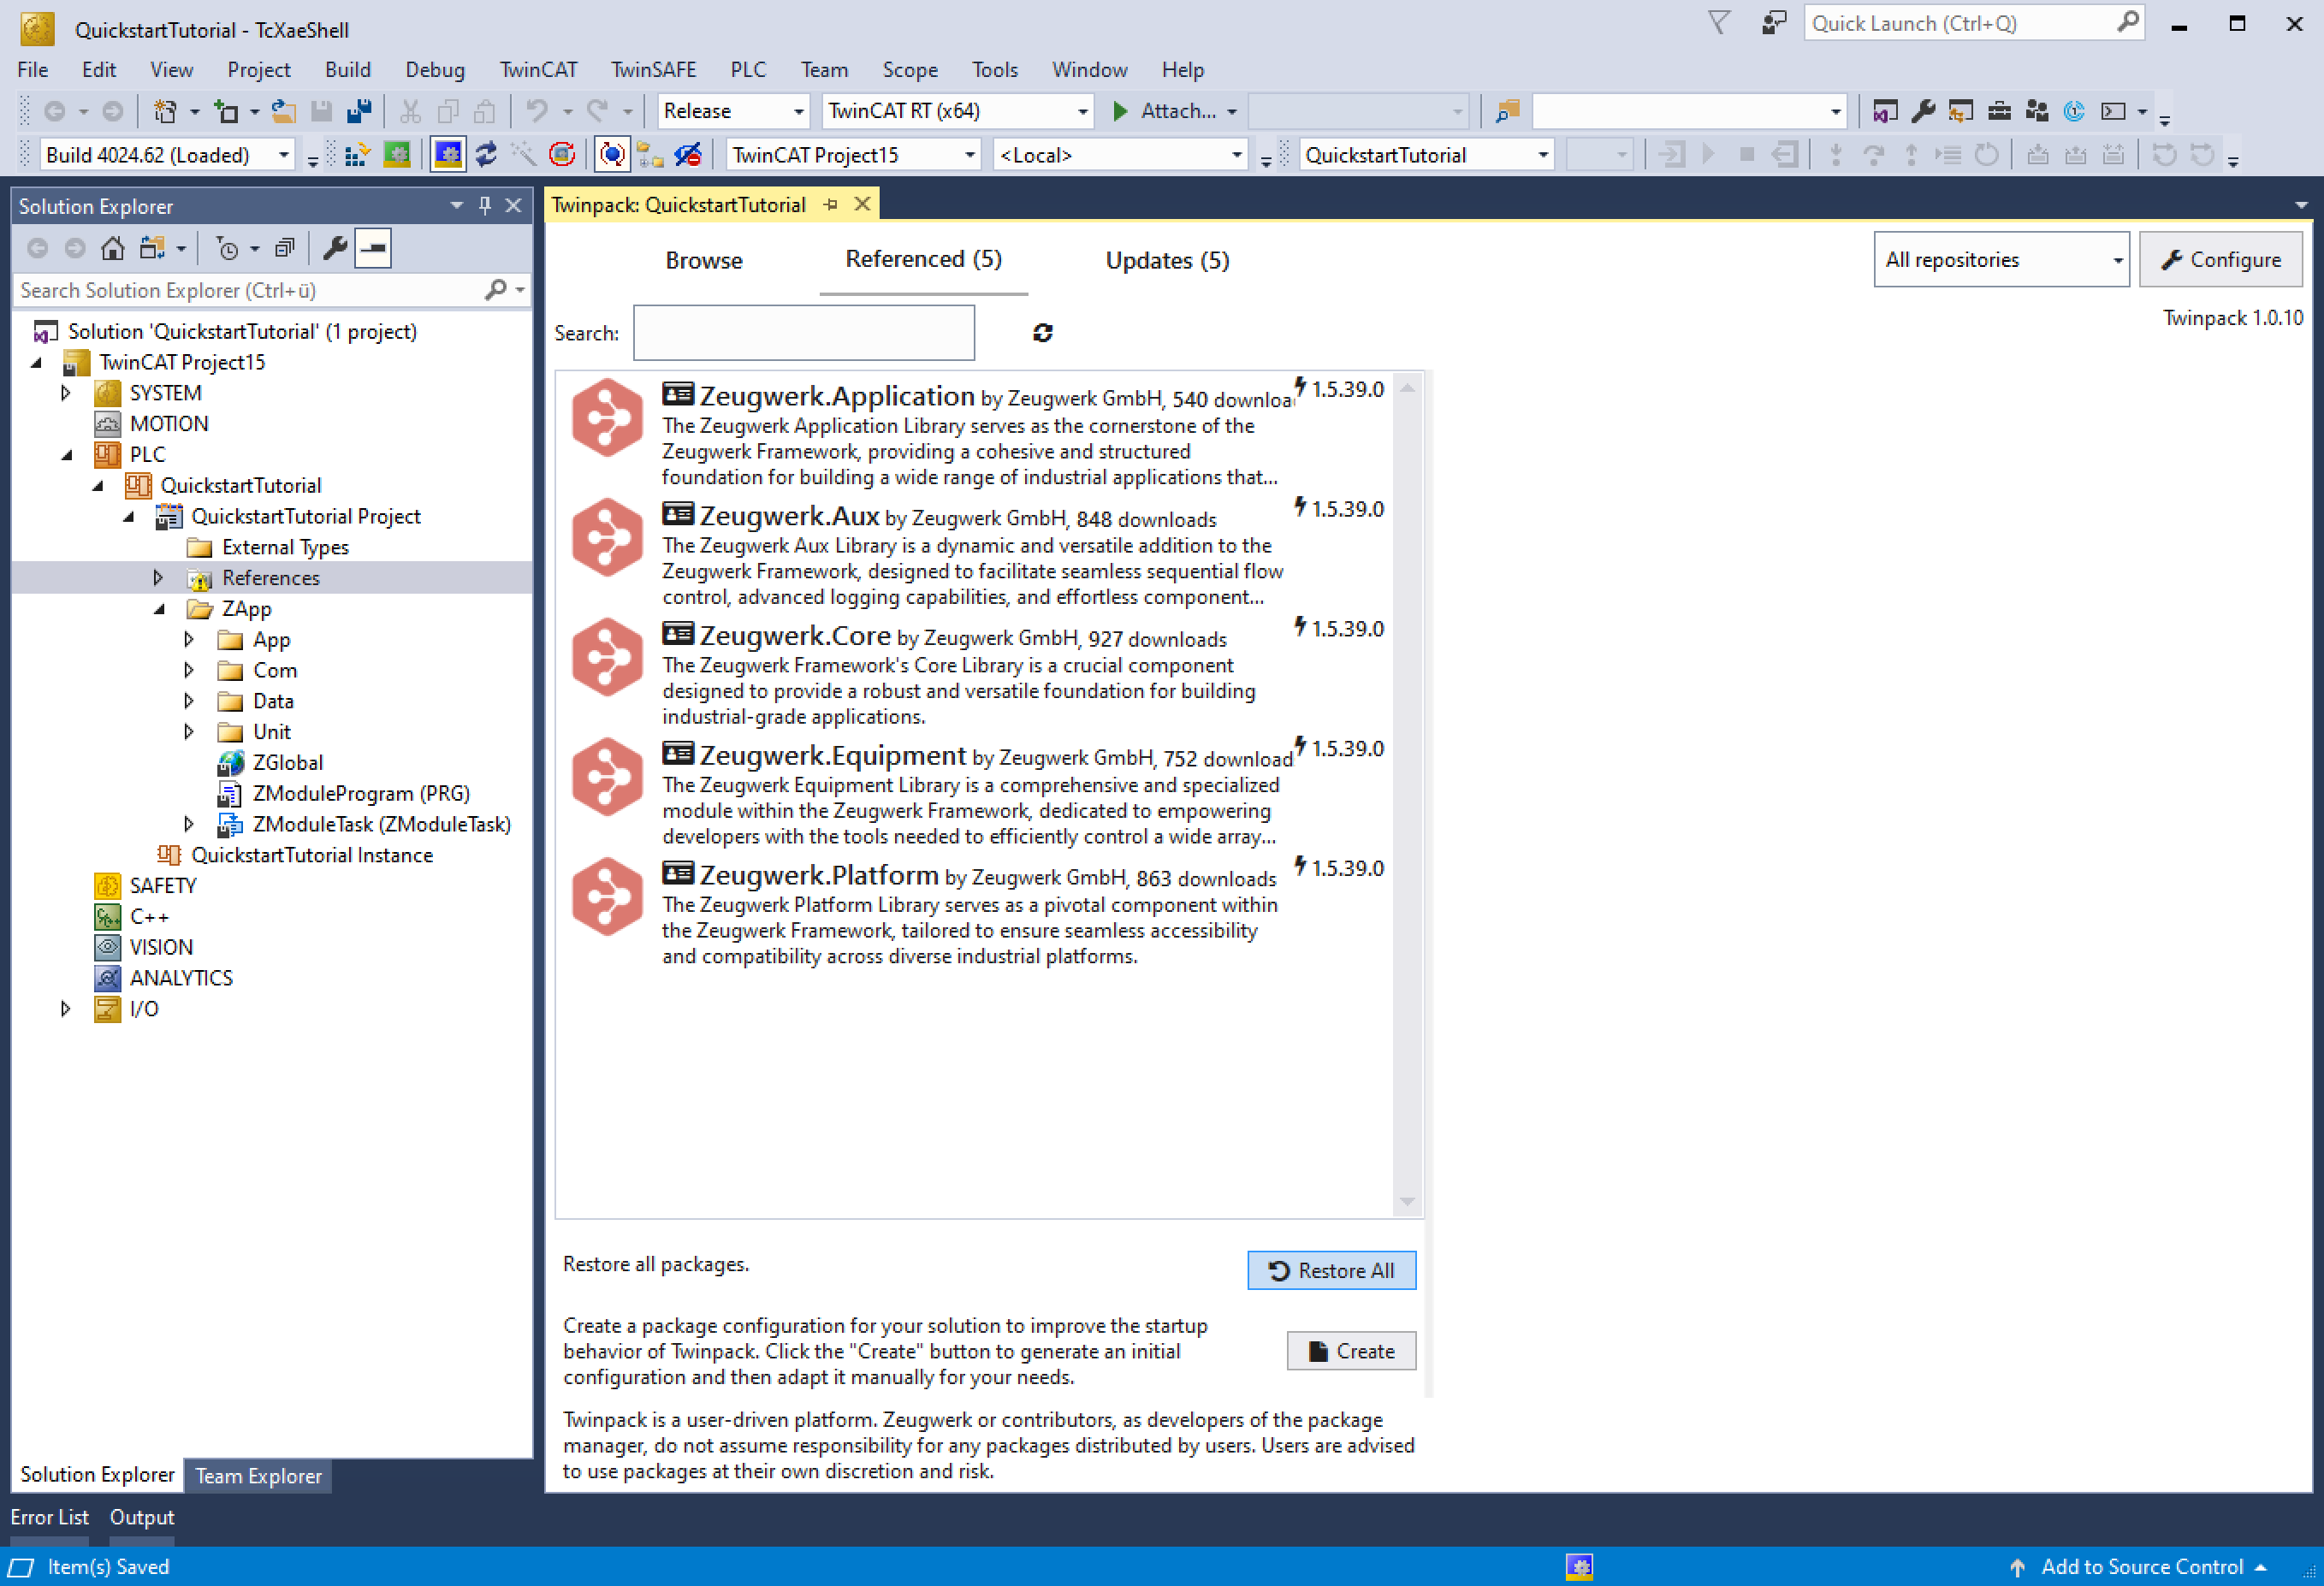Click the Save All toolbar icon
2324x1586 pixels.
[359, 111]
